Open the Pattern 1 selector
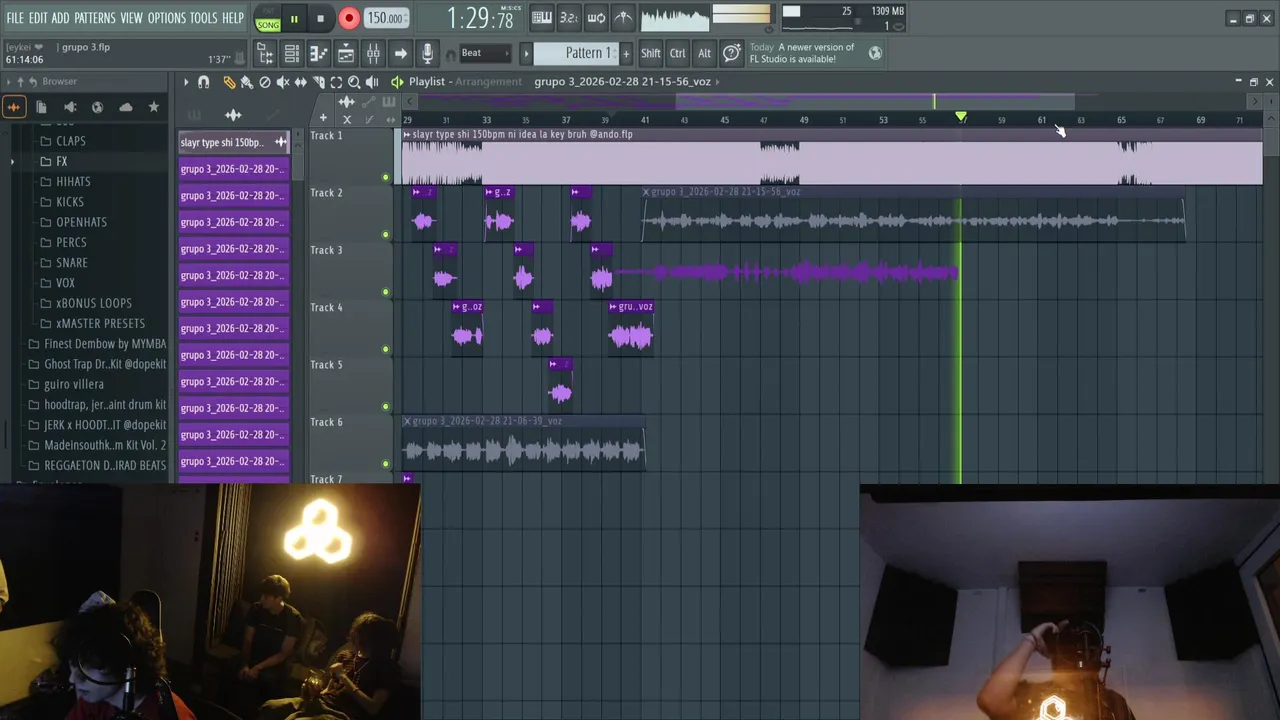 [577, 53]
